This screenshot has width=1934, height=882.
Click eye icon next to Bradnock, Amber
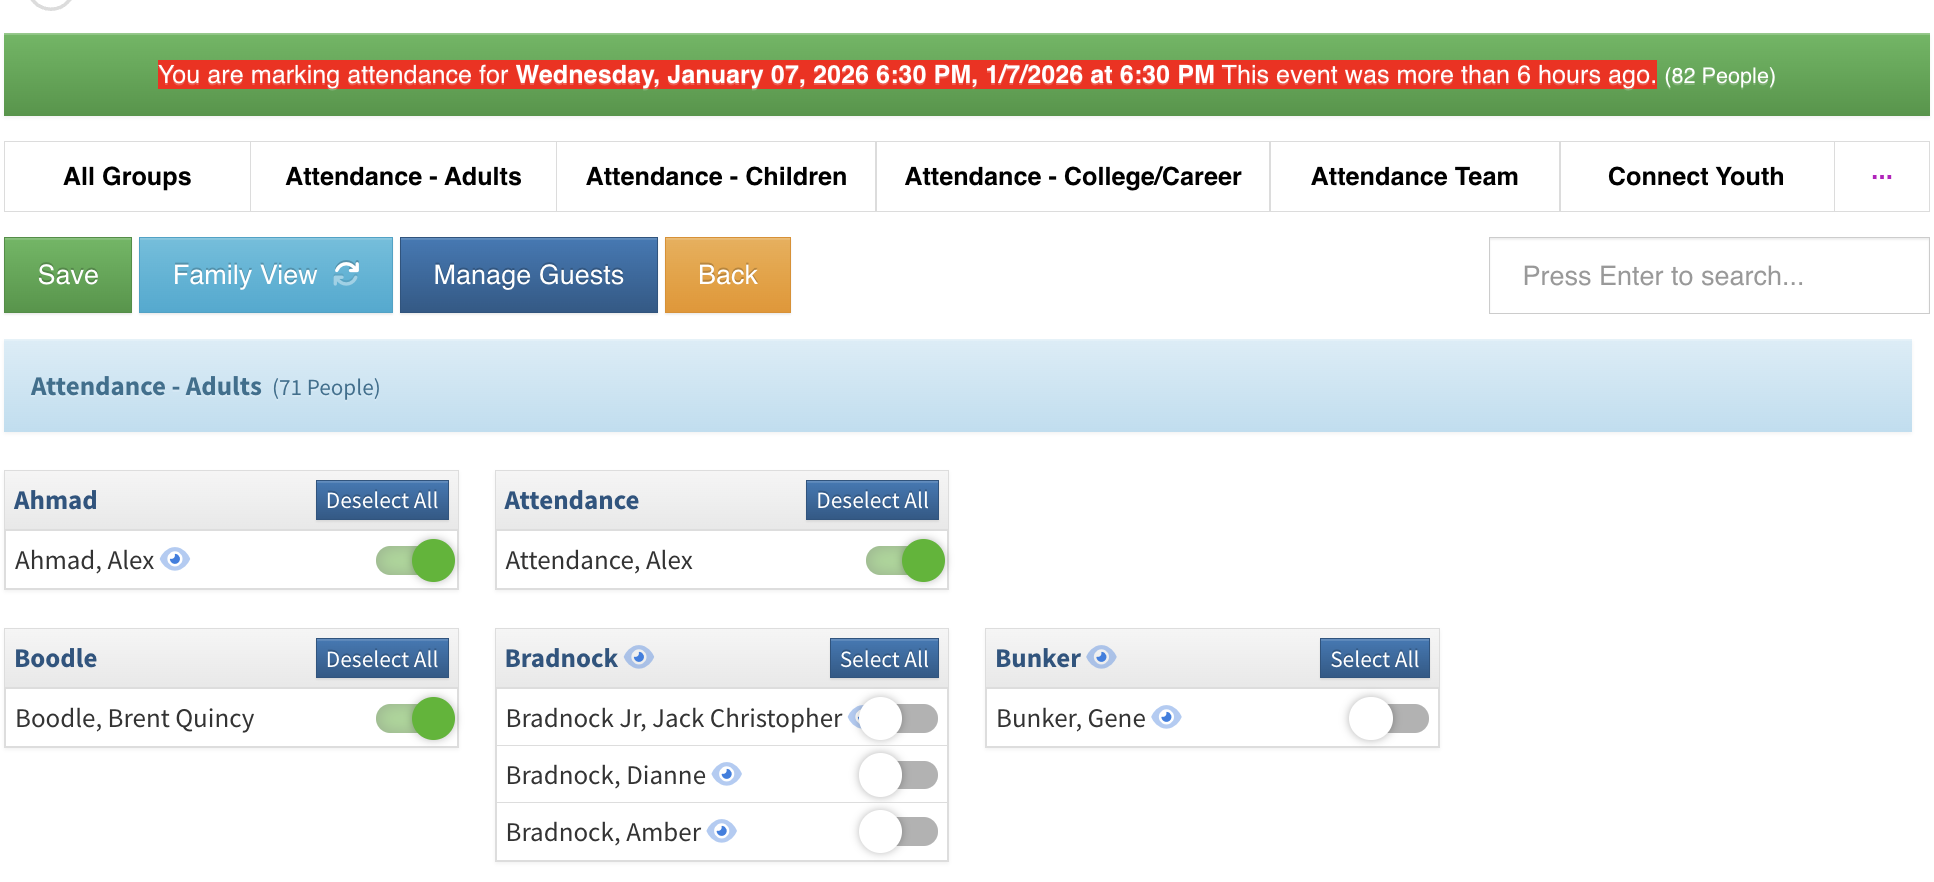pyautogui.click(x=722, y=831)
